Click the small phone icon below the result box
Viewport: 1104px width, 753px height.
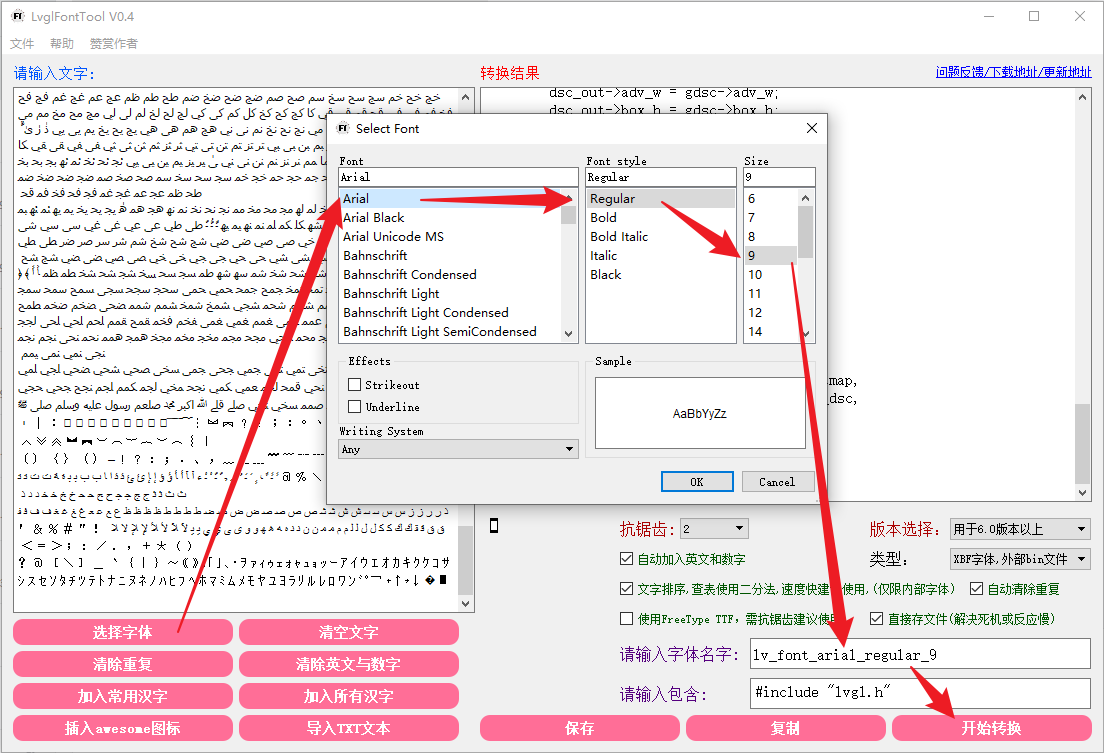[x=494, y=525]
